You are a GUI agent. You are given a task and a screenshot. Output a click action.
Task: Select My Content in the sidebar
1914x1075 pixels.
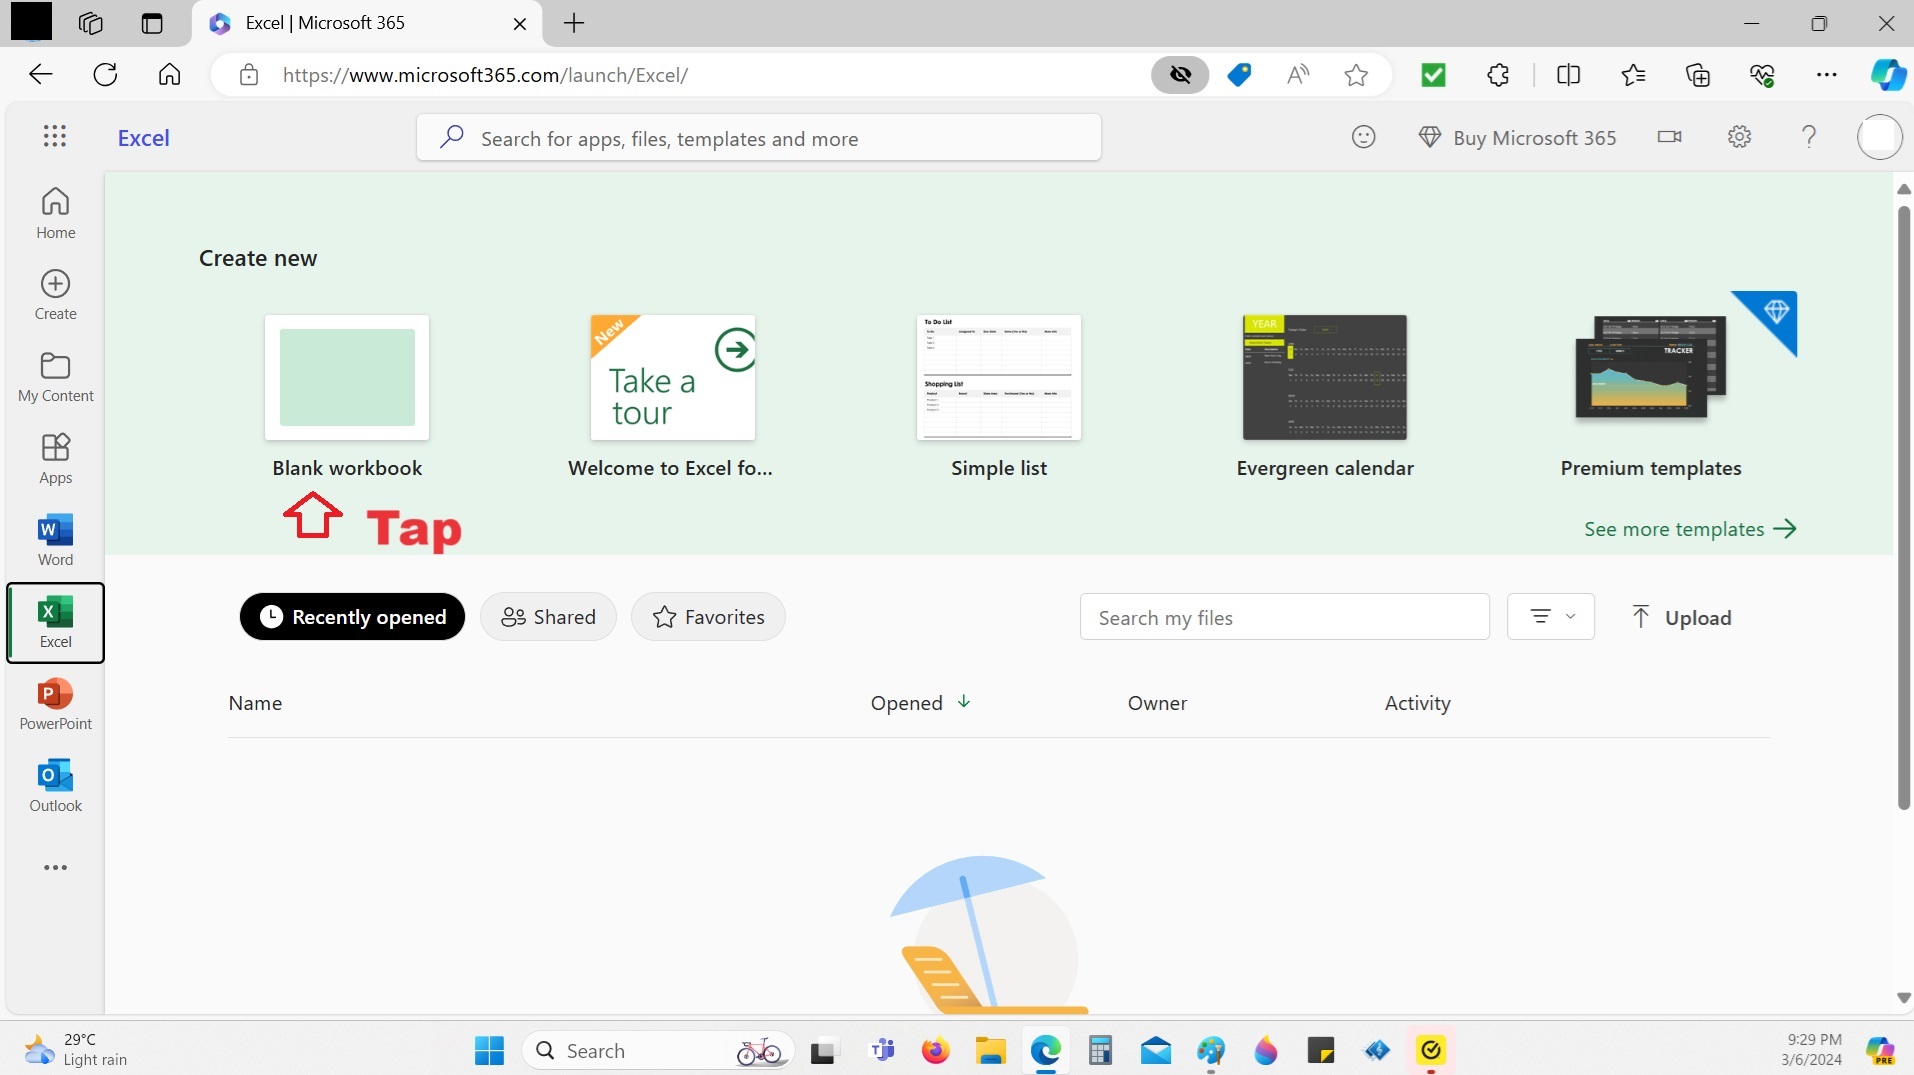pyautogui.click(x=55, y=375)
